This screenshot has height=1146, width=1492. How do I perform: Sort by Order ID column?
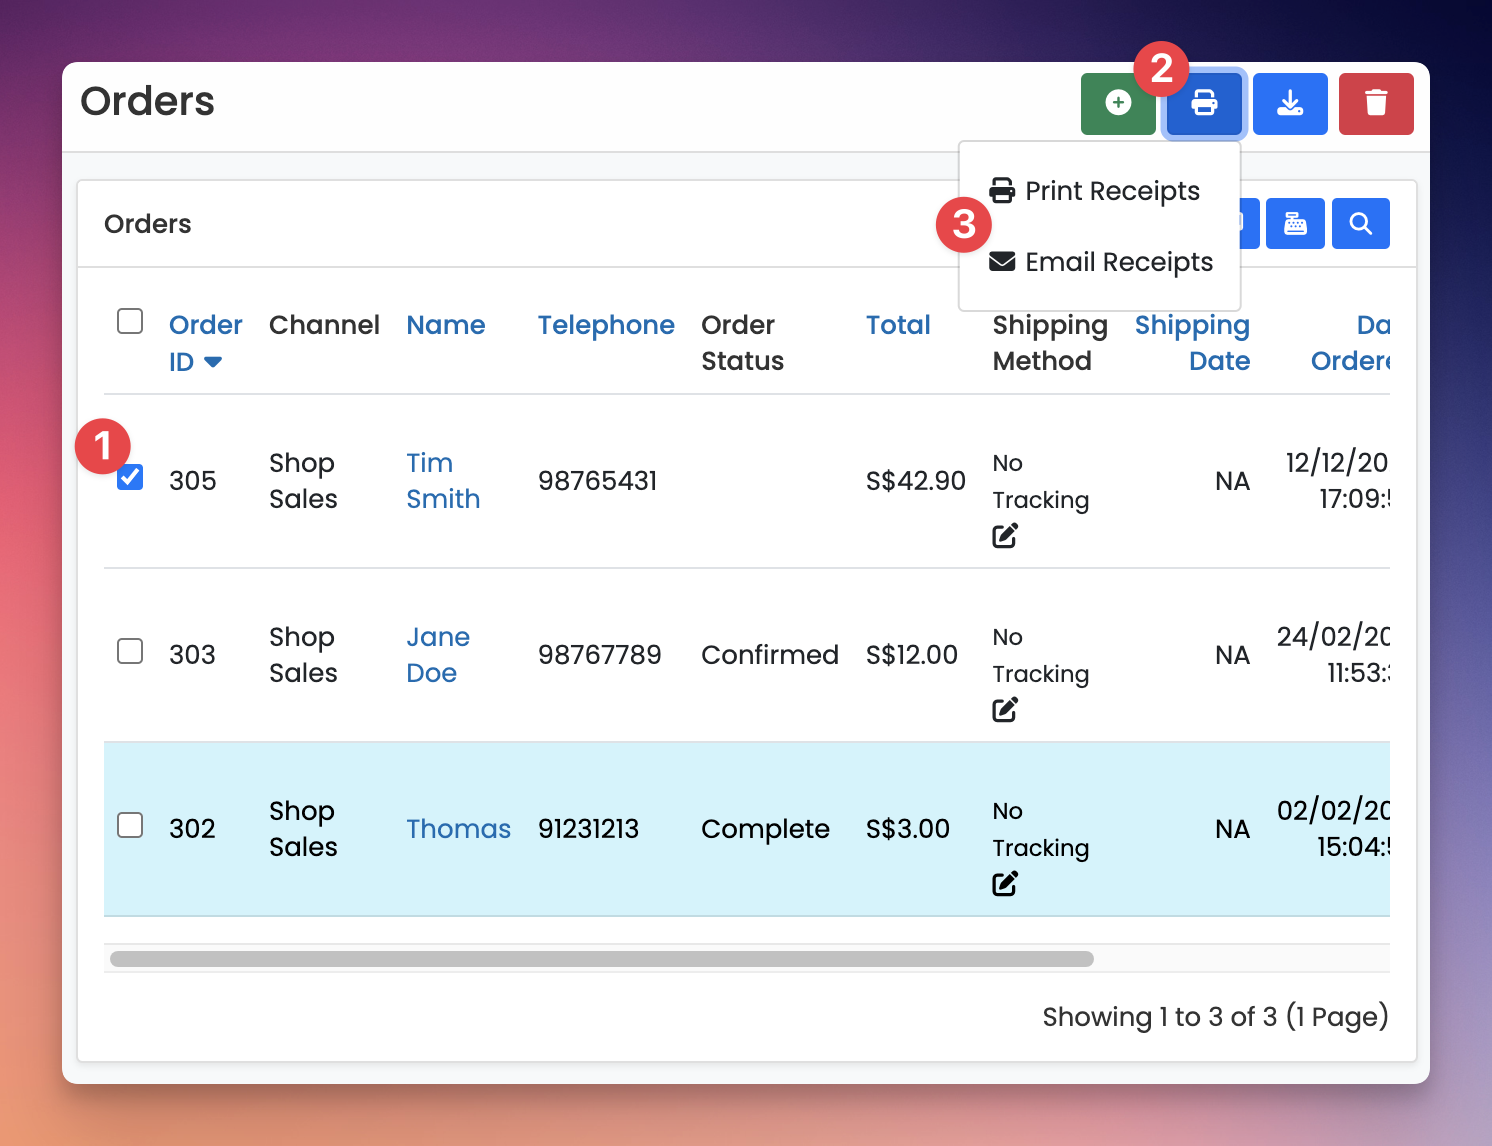pyautogui.click(x=205, y=343)
